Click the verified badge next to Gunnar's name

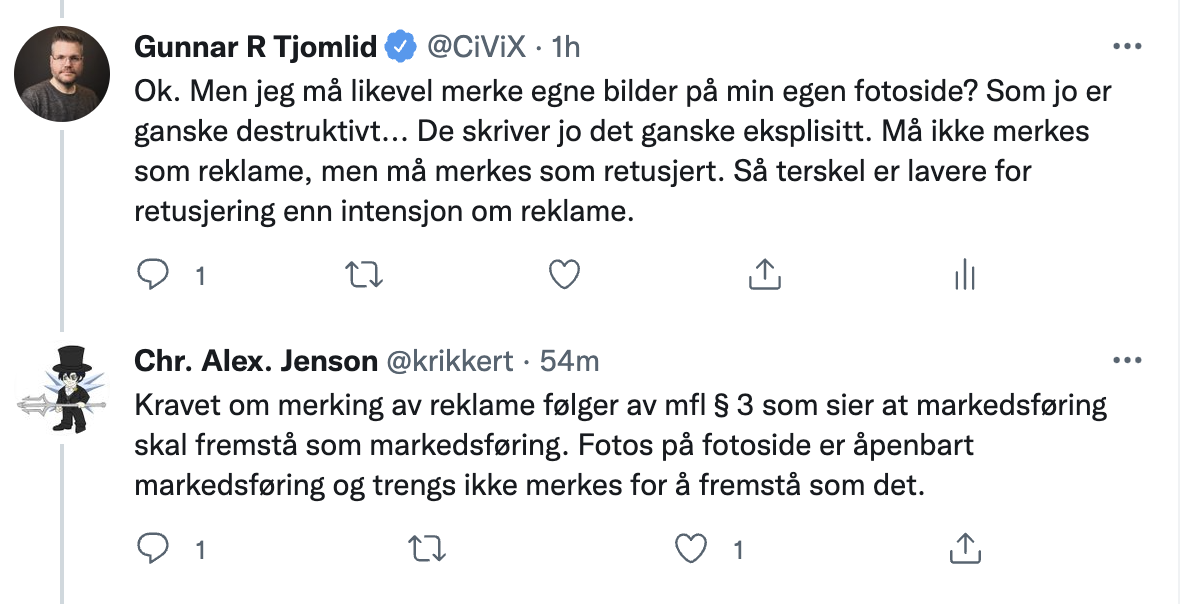click(399, 44)
